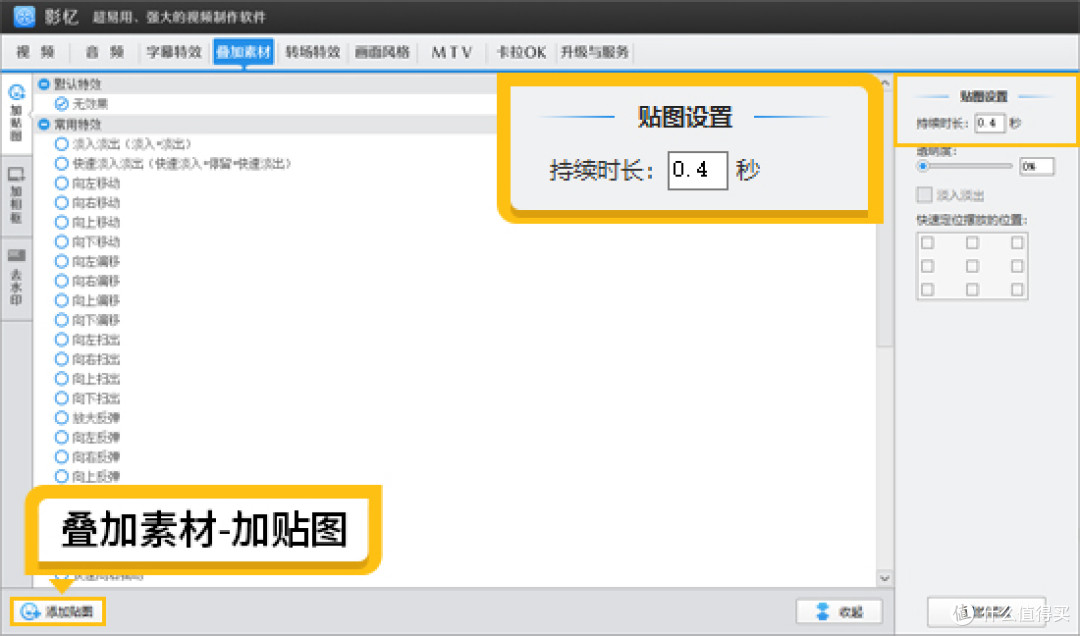Choose the 向右扫出 effect
The height and width of the screenshot is (636, 1080).
click(x=87, y=359)
